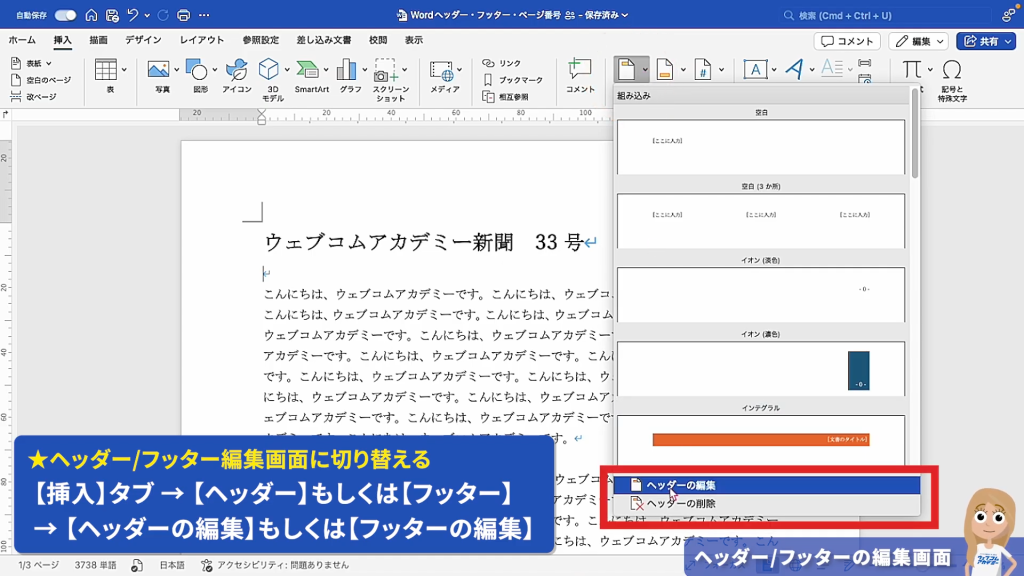This screenshot has width=1024, height=576.
Task: Open the 校閲 review tab
Action: point(377,40)
